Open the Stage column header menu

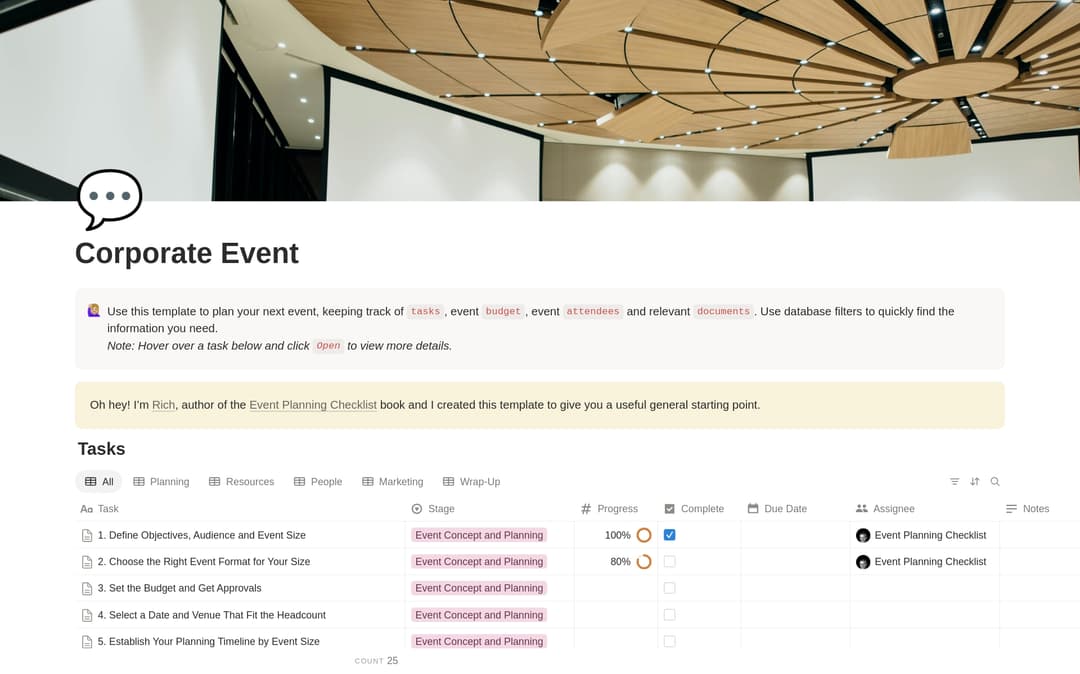coord(490,509)
